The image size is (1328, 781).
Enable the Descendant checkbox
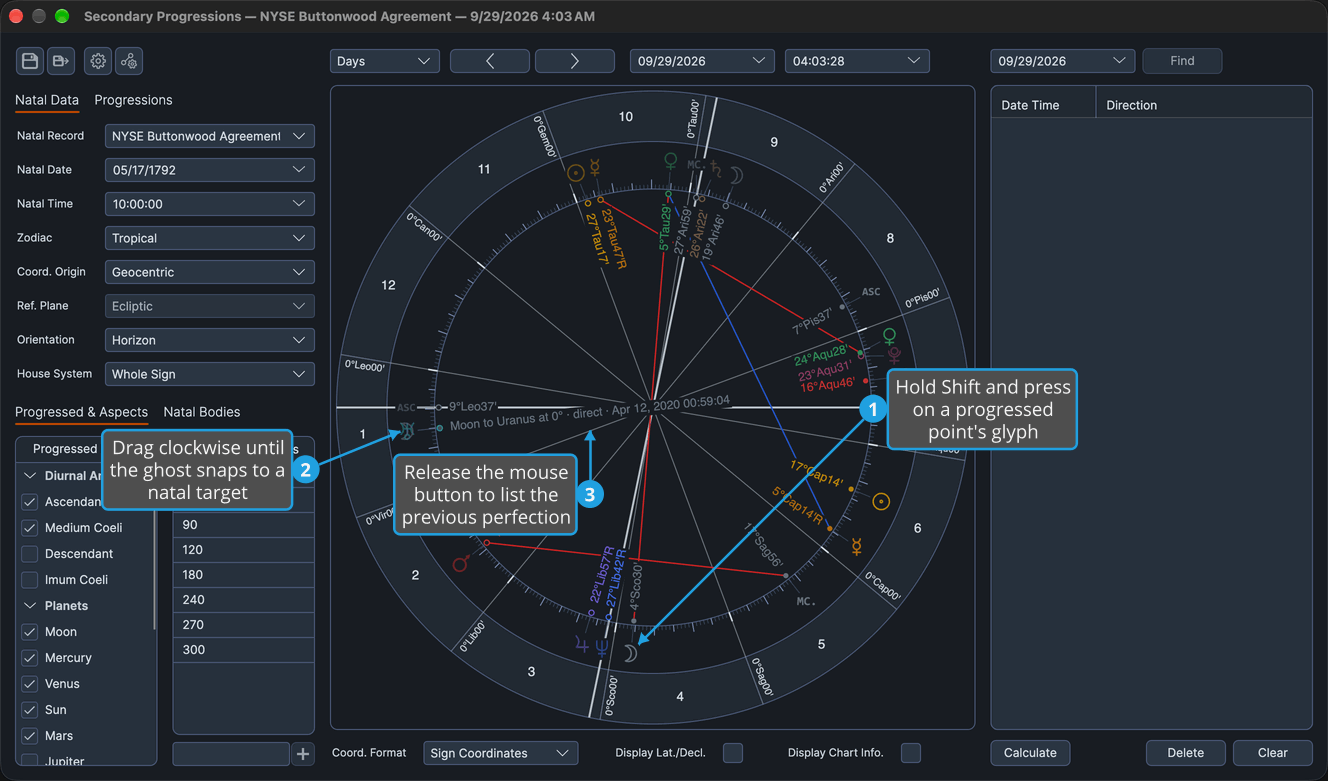coord(30,554)
